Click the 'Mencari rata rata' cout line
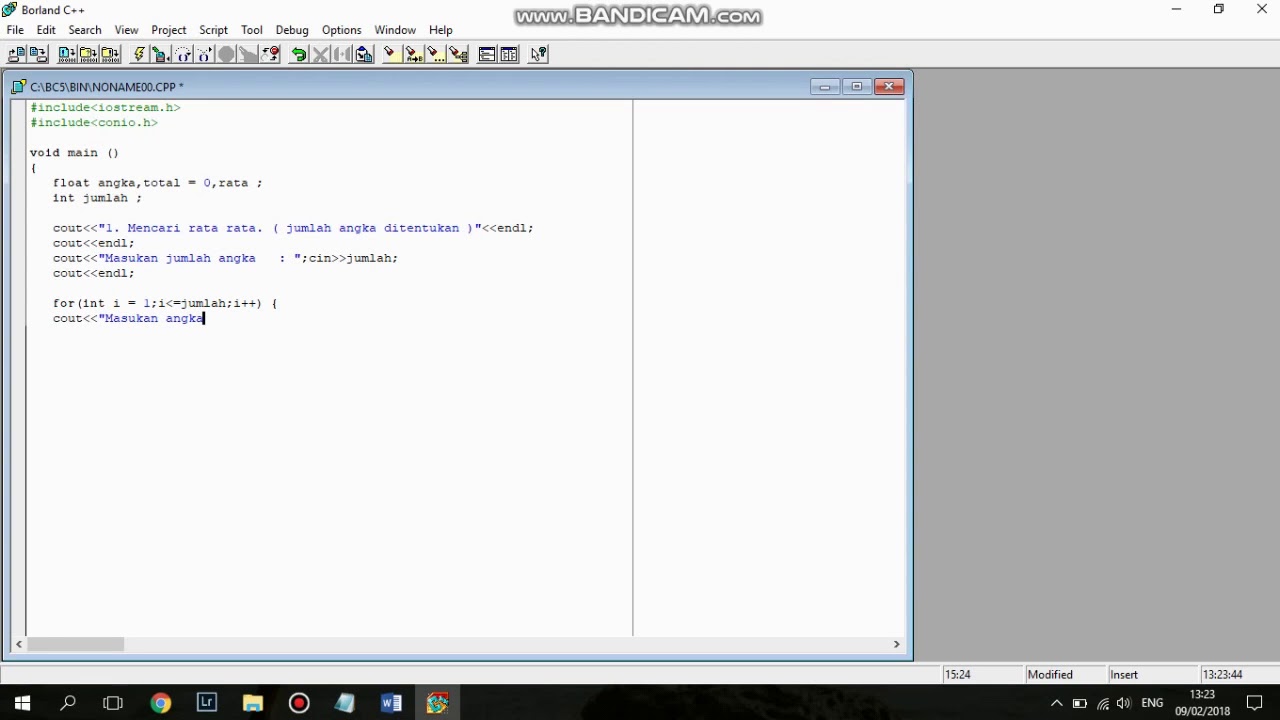 point(293,227)
